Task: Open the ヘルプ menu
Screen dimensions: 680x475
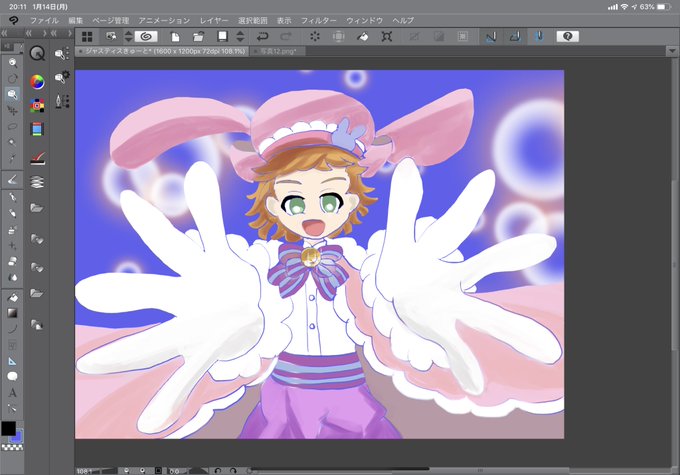Action: 403,20
